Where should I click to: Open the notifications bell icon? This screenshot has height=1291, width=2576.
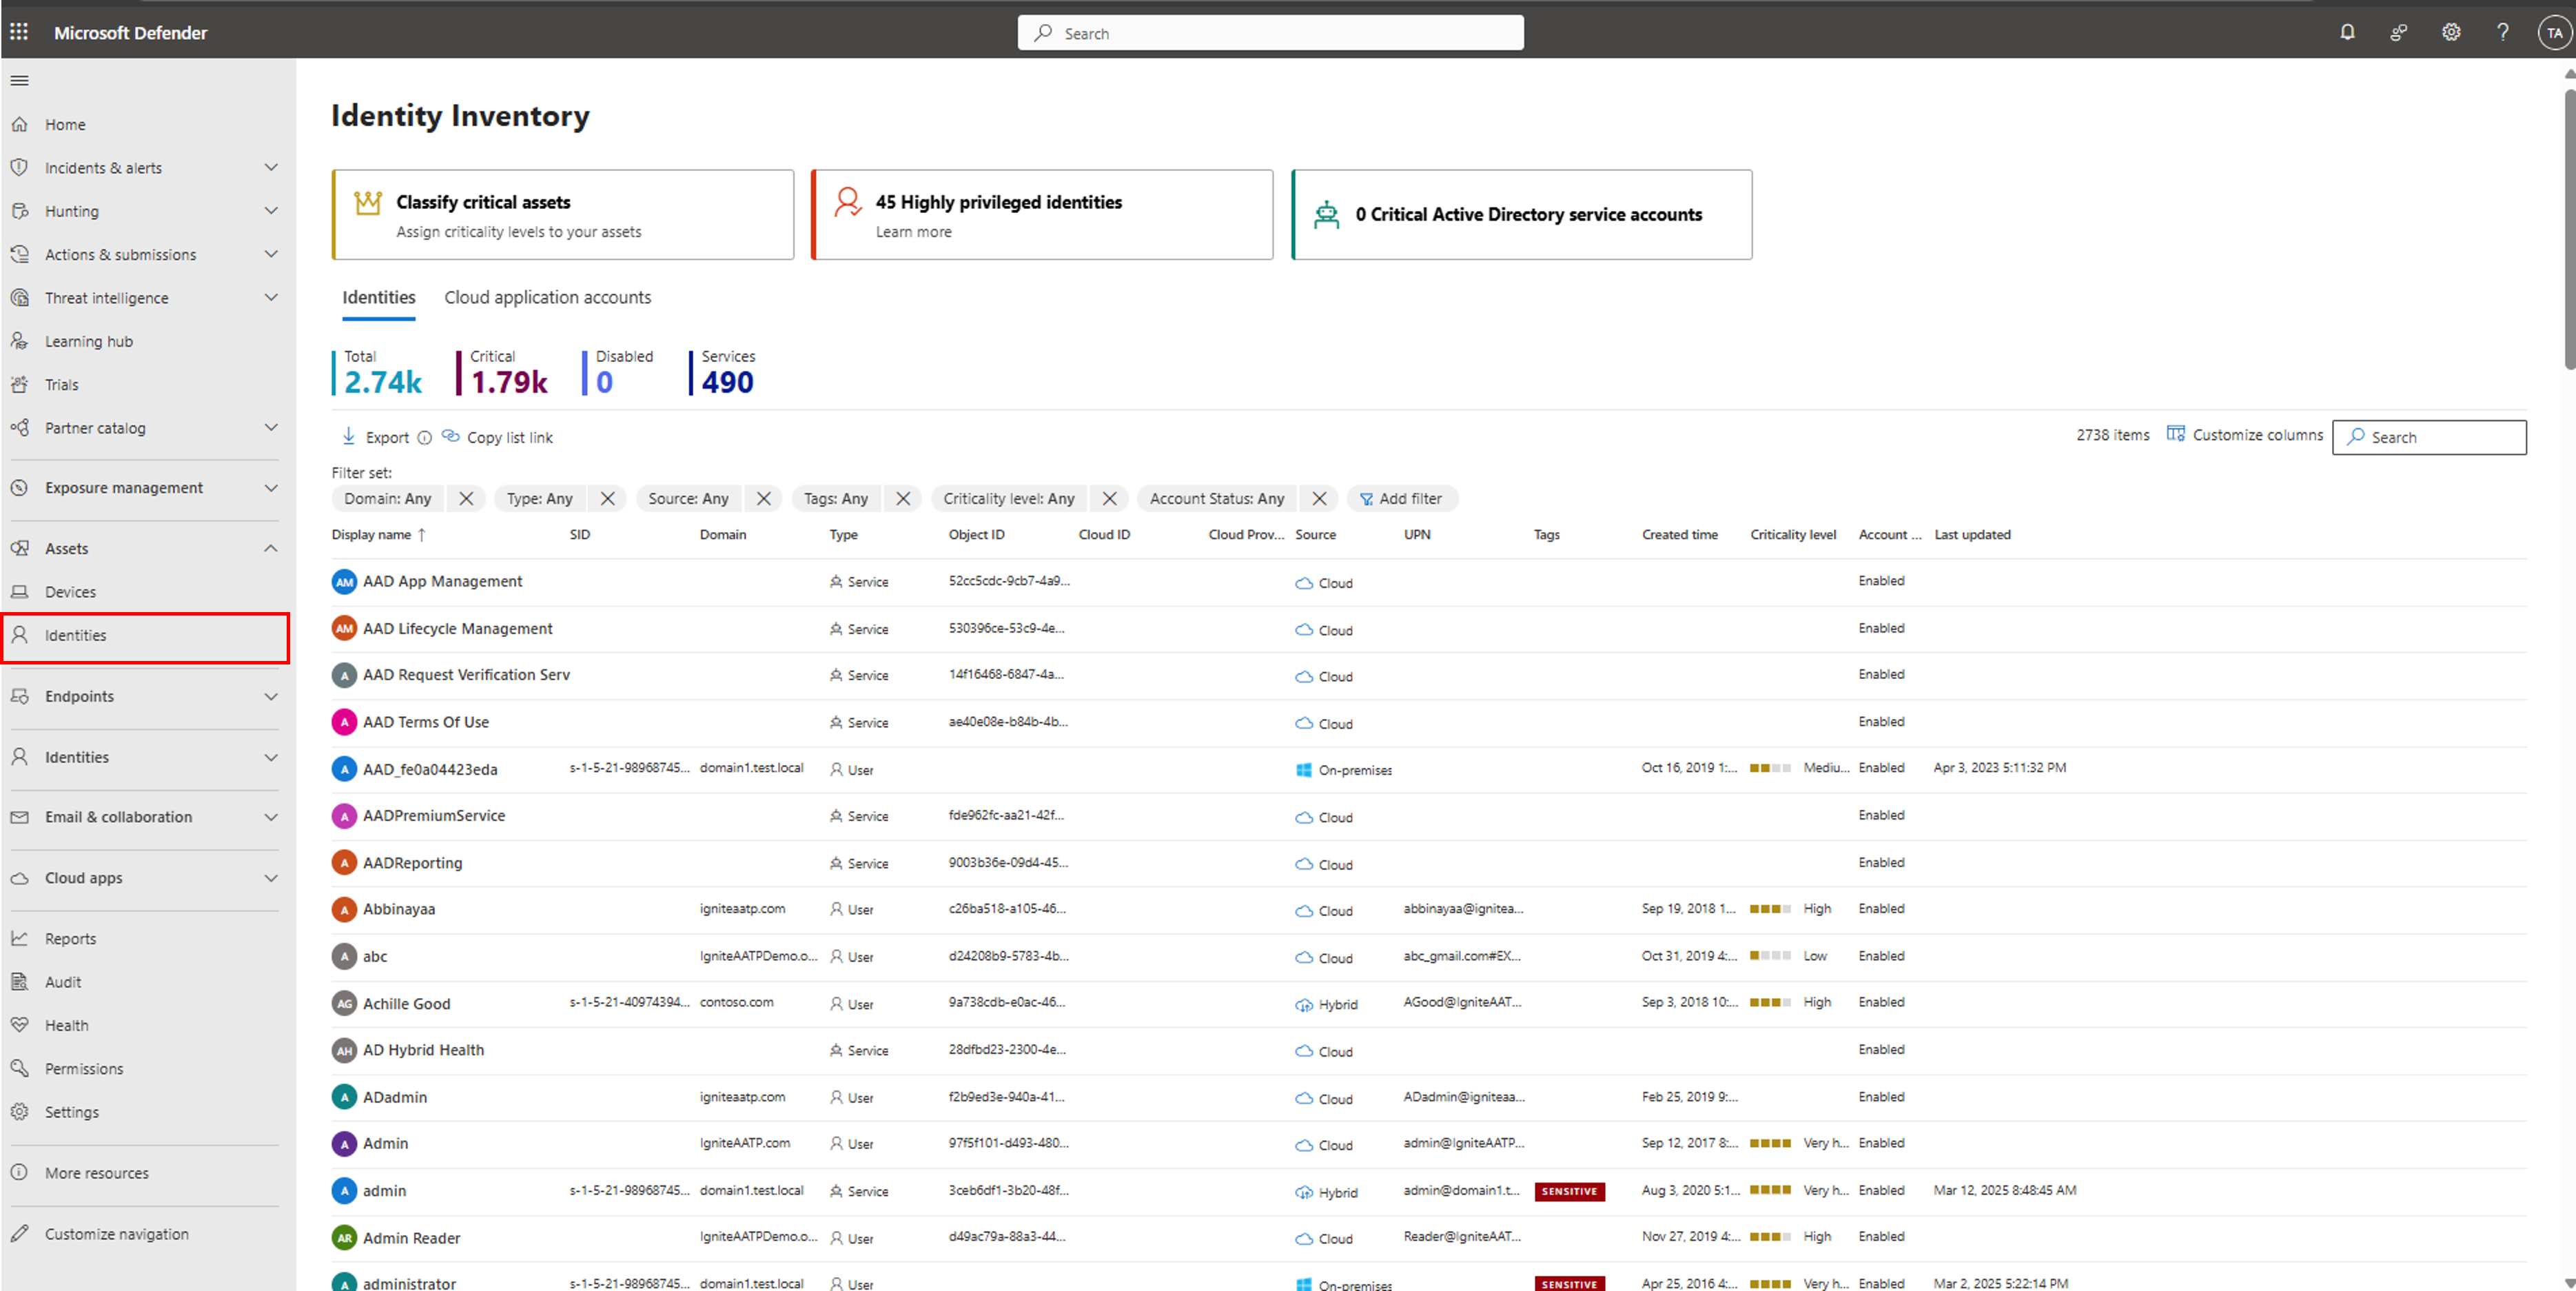coord(2347,32)
